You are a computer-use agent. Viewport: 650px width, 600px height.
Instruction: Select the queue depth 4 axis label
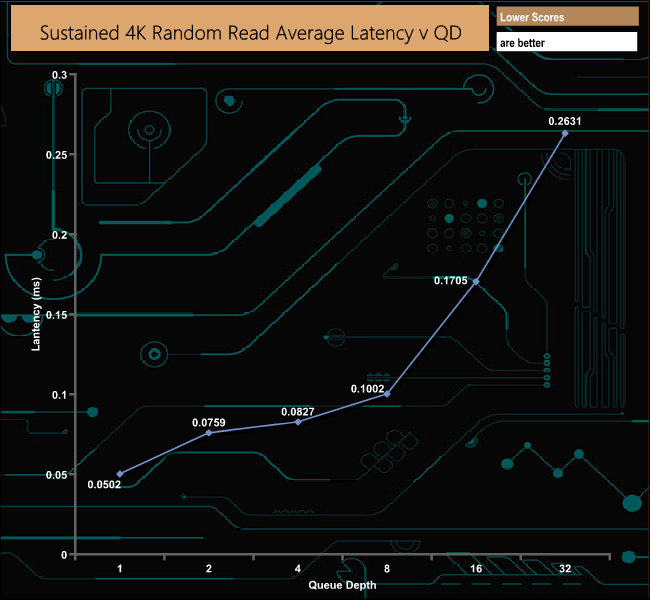click(298, 568)
